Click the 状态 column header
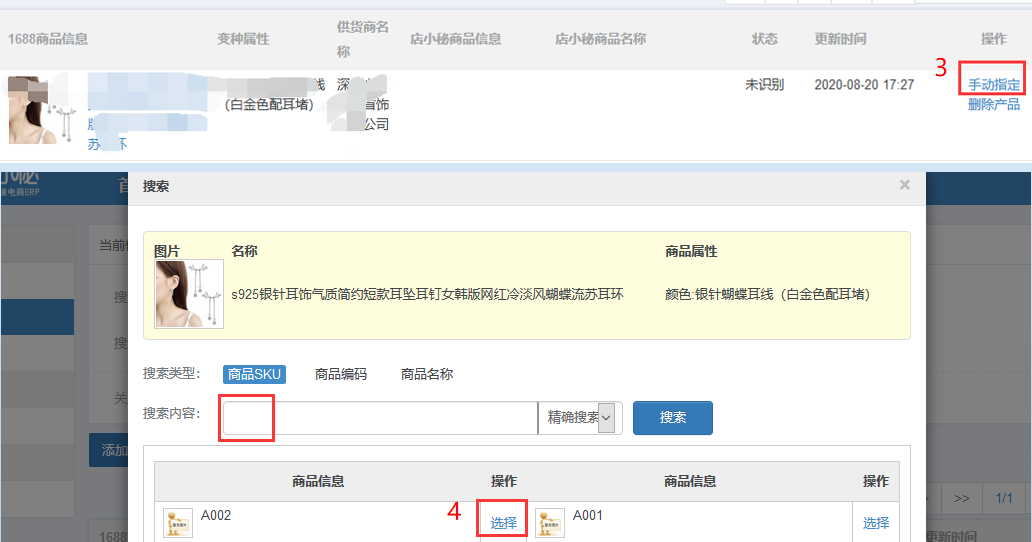 [764, 39]
